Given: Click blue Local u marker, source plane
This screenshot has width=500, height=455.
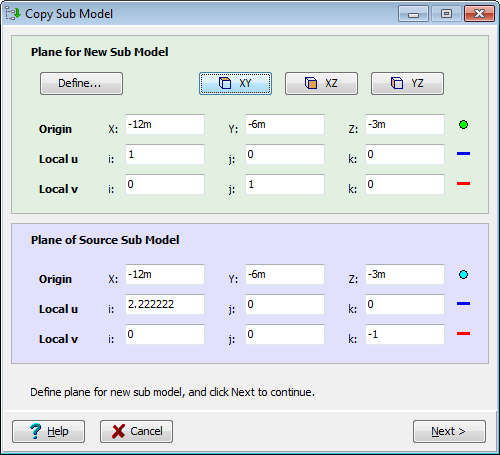Looking at the screenshot, I should click(463, 304).
